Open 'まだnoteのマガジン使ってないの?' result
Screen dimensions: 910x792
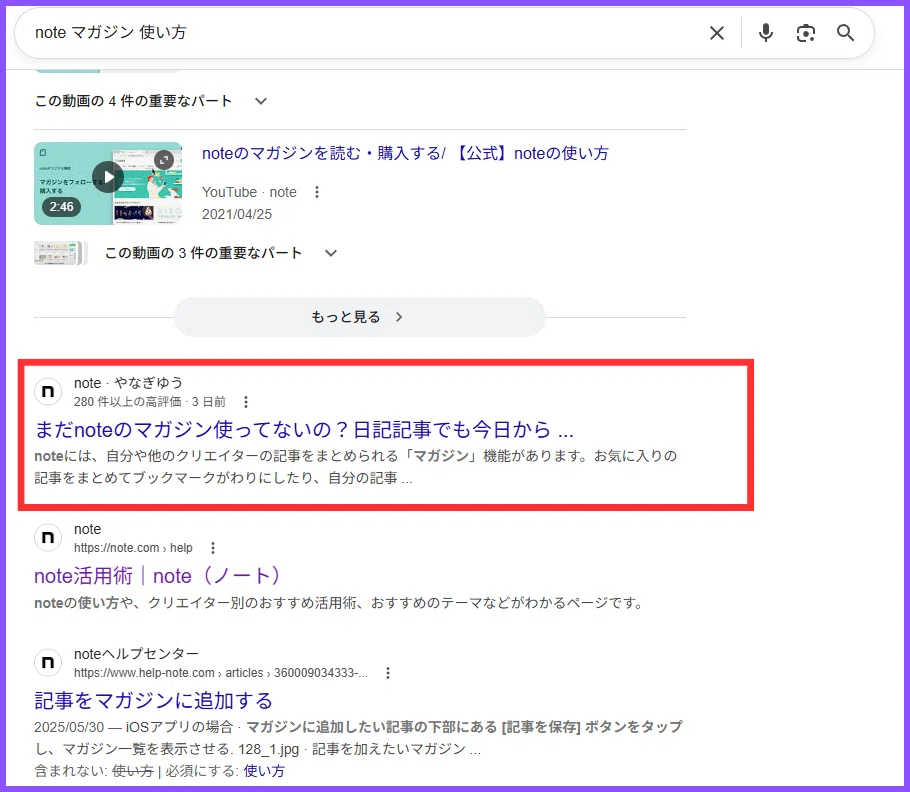(x=304, y=429)
